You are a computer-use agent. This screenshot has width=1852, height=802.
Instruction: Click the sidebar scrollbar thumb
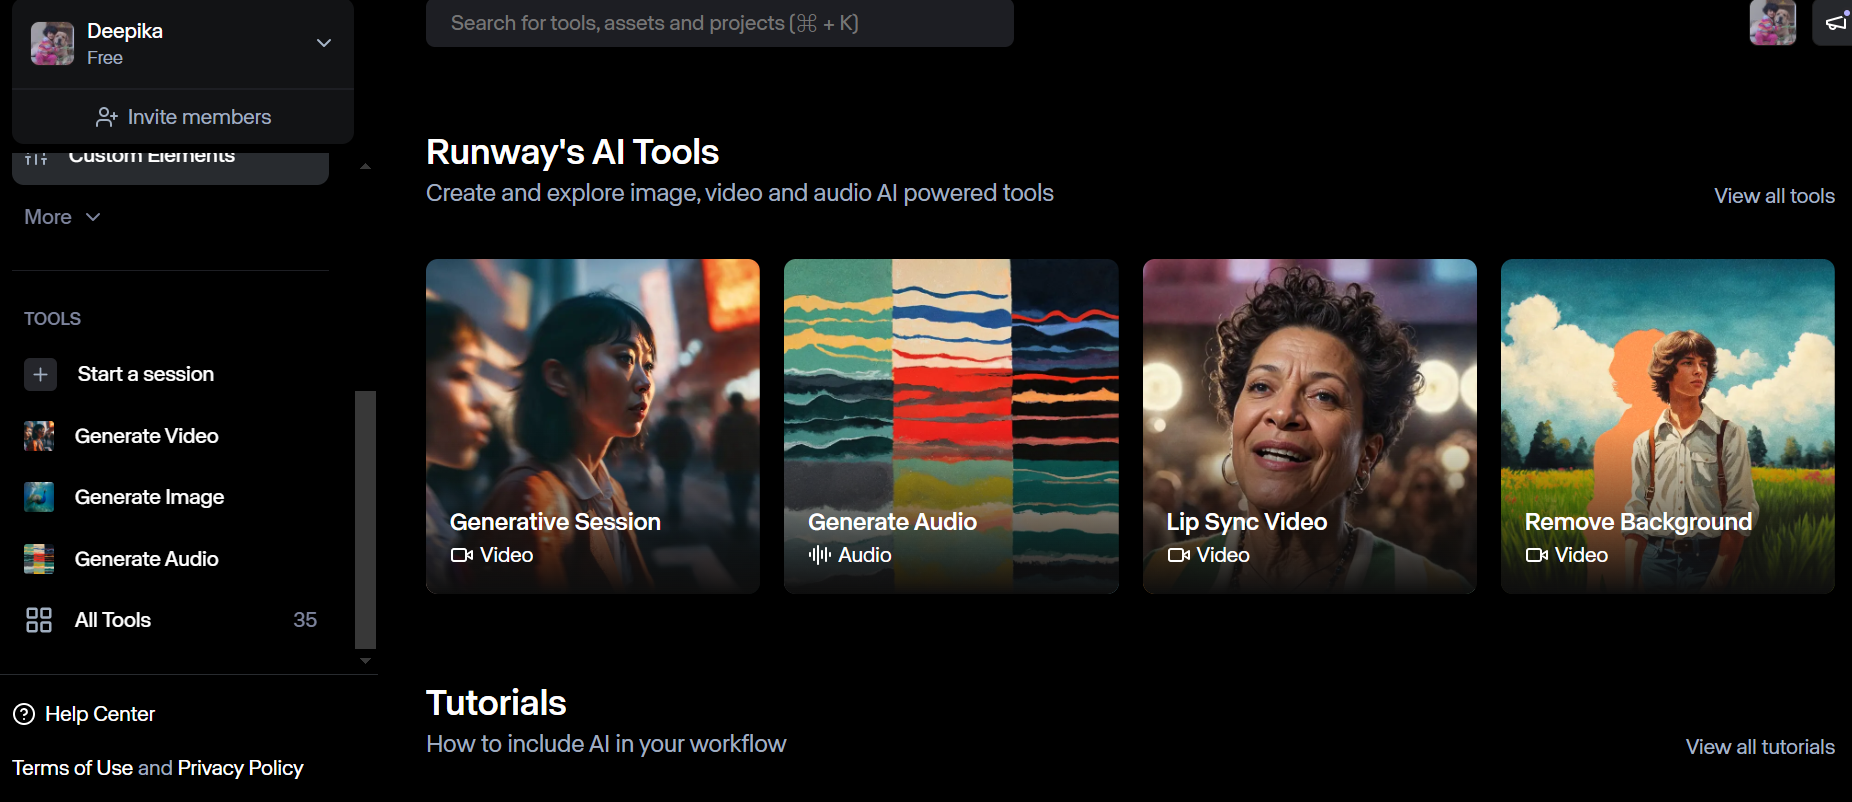click(x=366, y=520)
